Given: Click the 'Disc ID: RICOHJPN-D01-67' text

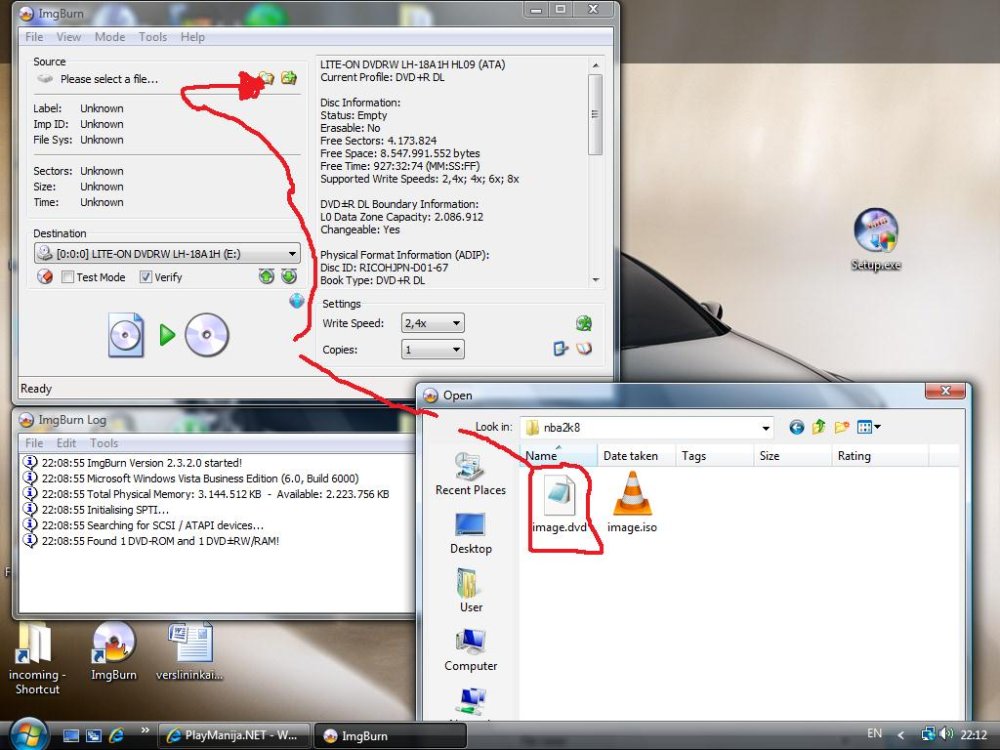Looking at the screenshot, I should pos(384,267).
